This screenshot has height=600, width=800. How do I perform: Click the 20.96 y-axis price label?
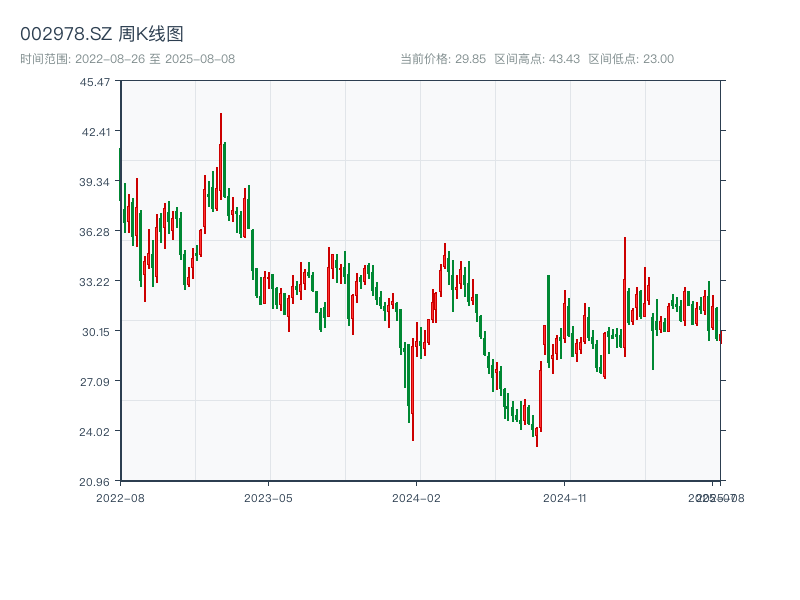[96, 481]
